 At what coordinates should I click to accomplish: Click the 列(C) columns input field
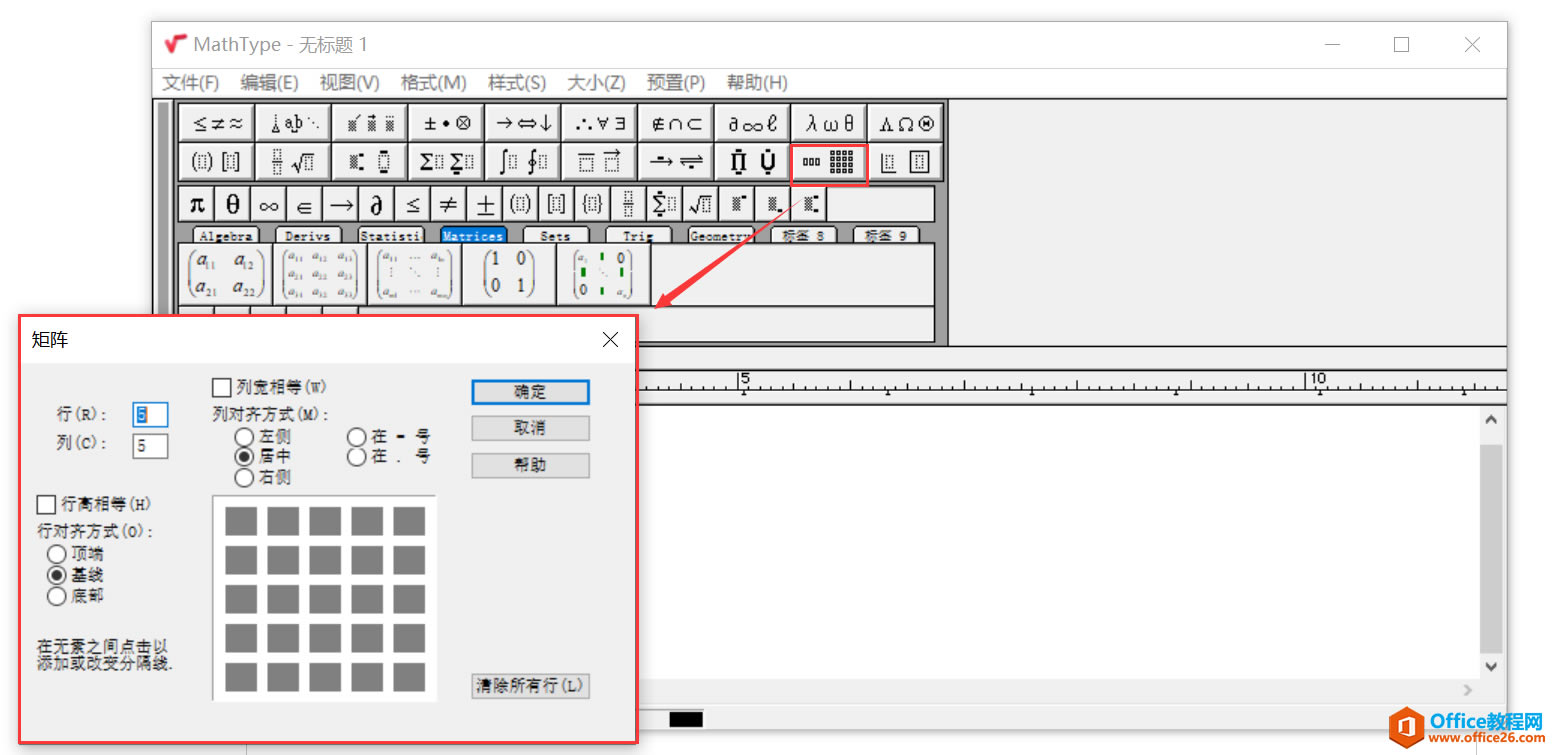click(150, 446)
